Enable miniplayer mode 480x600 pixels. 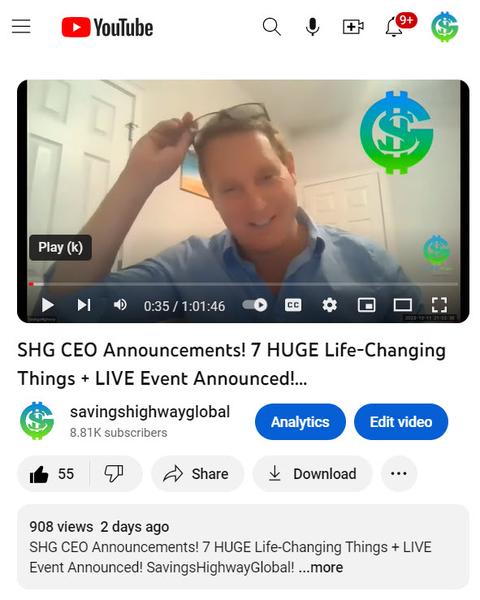pyautogui.click(x=366, y=305)
